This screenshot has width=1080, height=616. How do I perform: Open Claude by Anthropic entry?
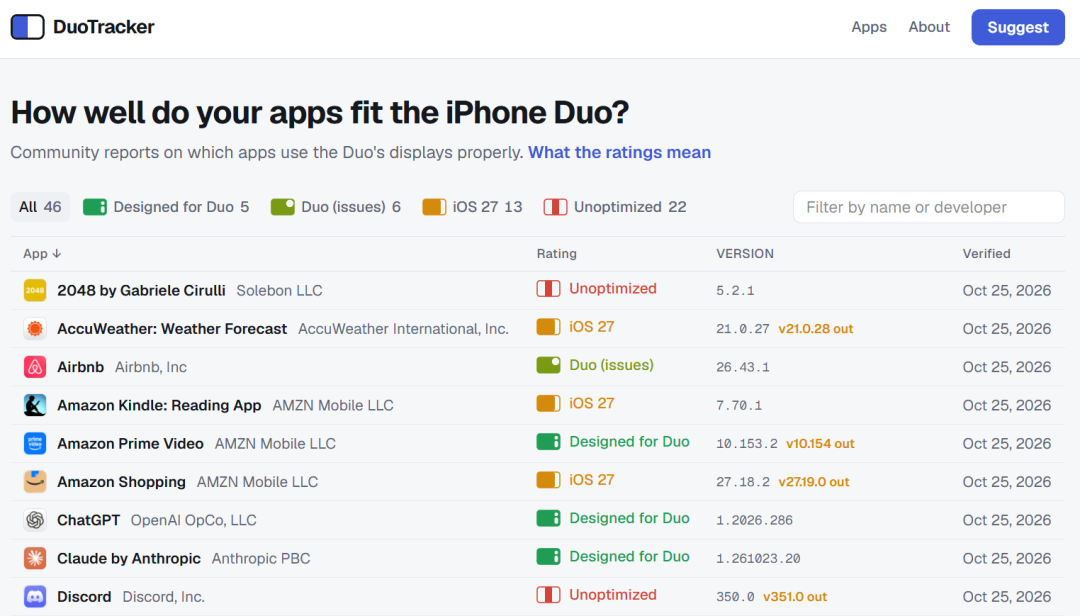pos(129,558)
